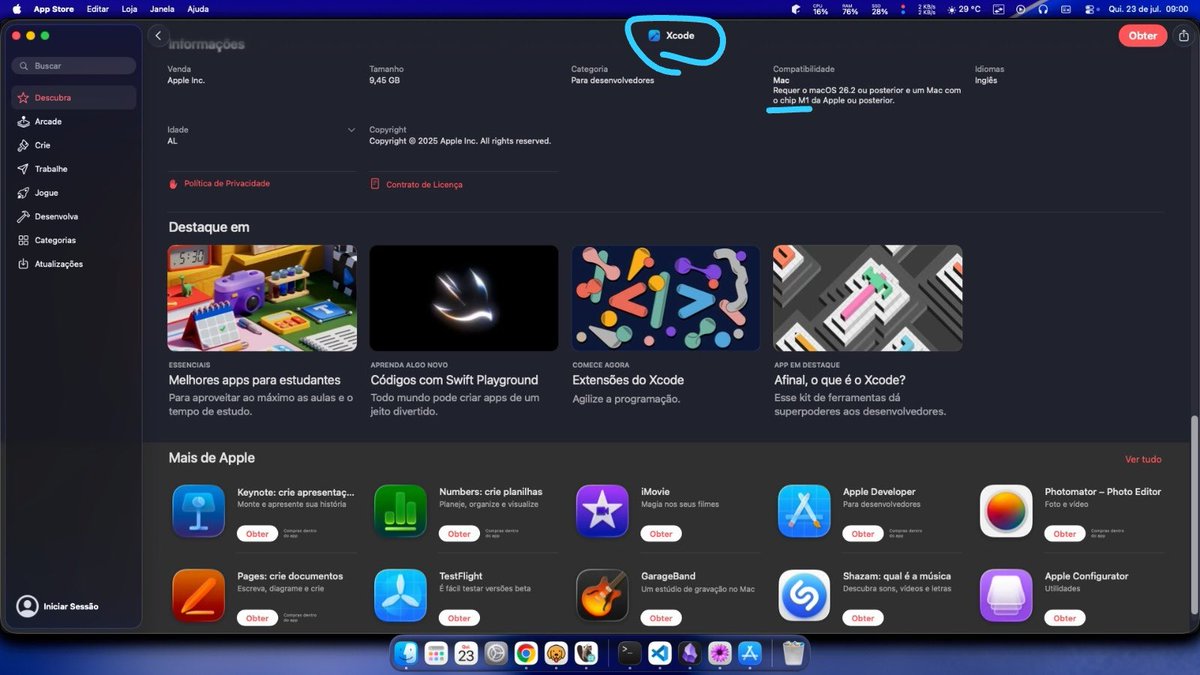
Task: Expand the Idade age rating chevron
Action: [x=351, y=130]
